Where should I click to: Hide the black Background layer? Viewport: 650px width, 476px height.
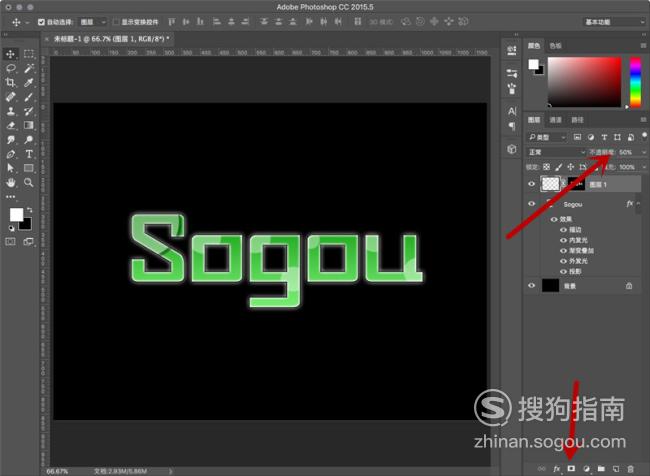(531, 286)
